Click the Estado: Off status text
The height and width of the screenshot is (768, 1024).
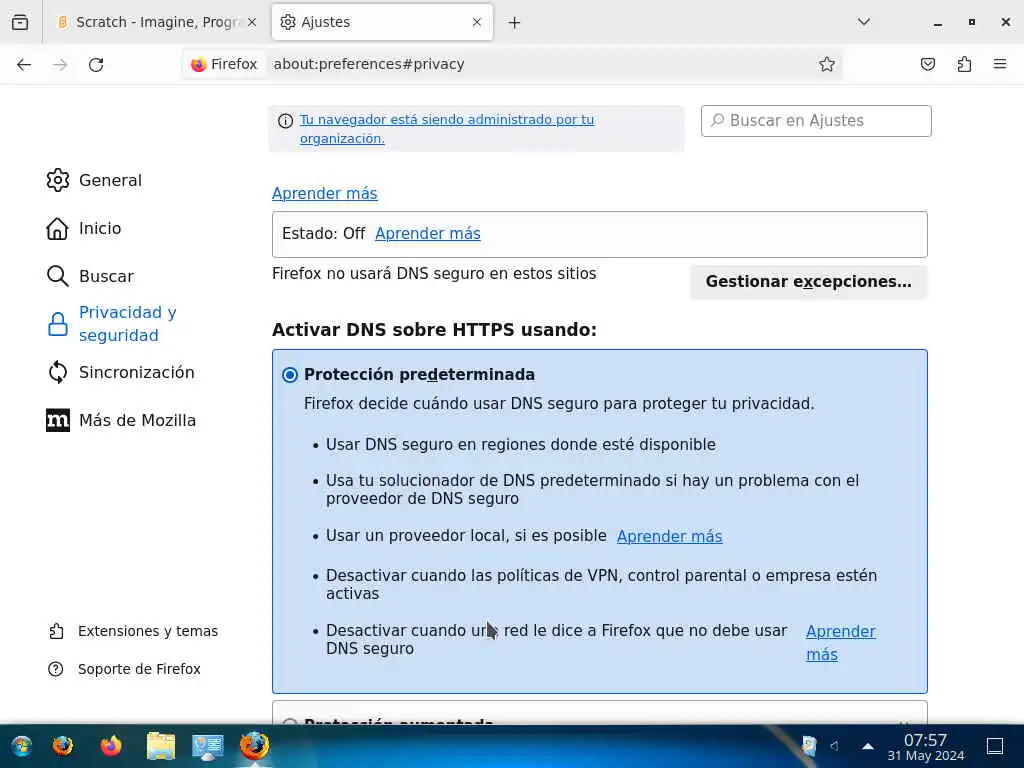coord(323,234)
